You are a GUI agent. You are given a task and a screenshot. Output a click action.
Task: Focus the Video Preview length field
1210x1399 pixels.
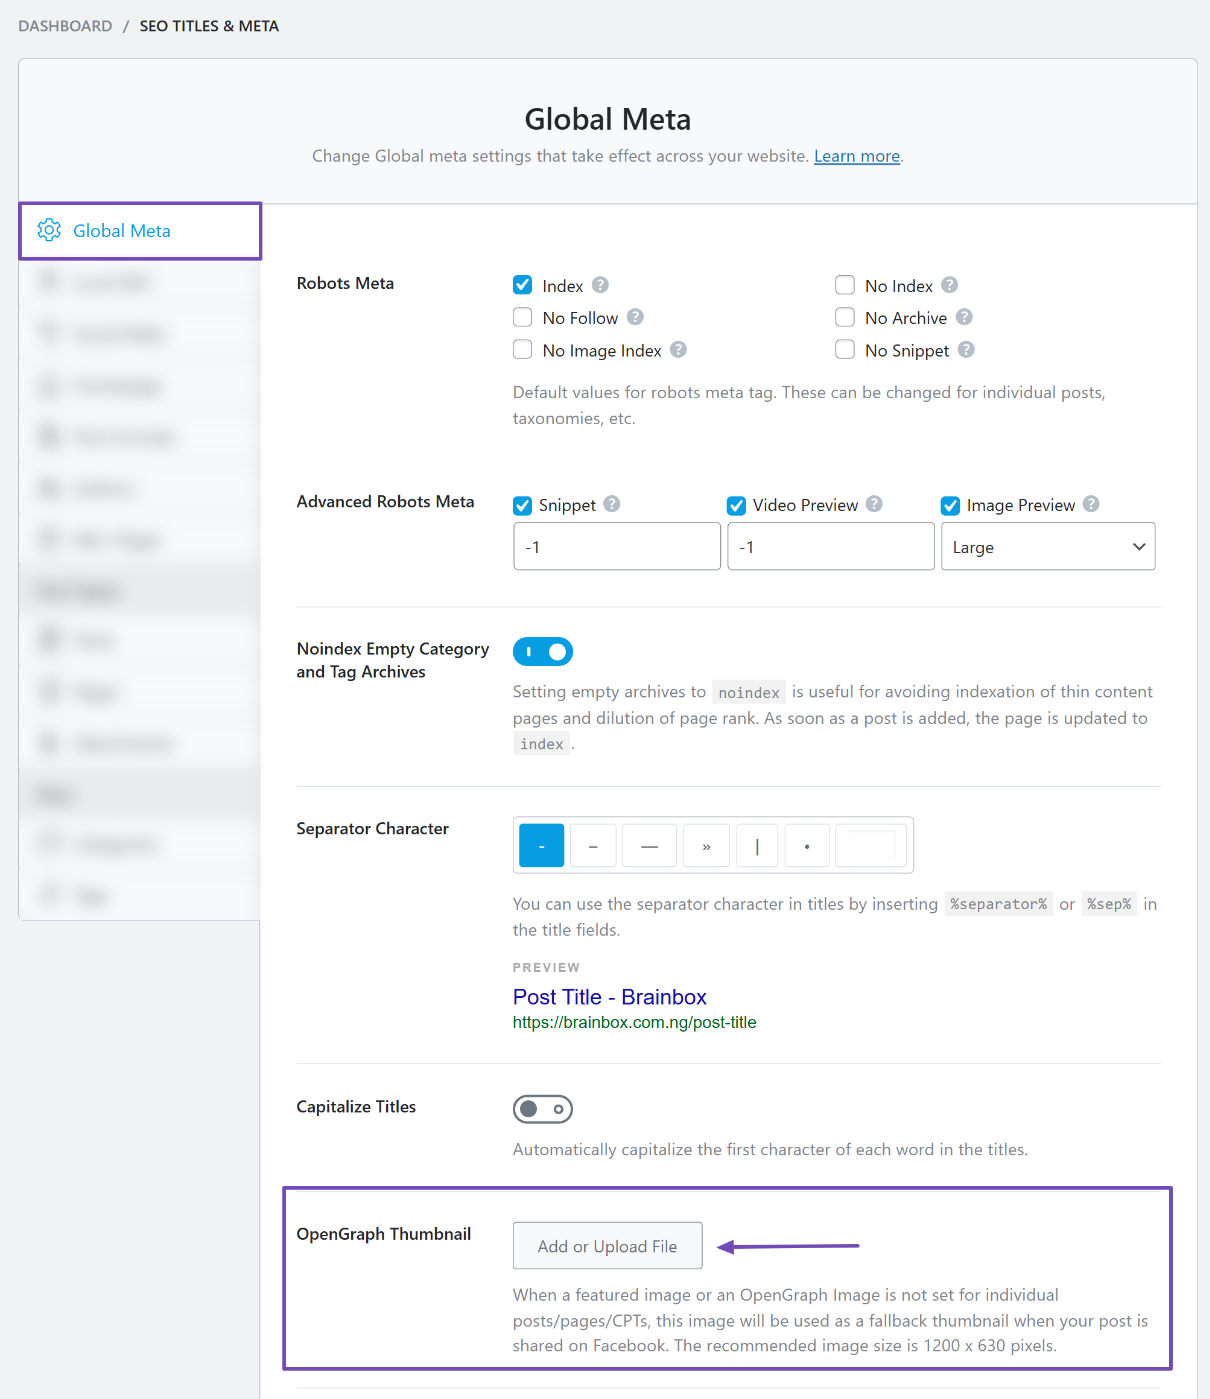[831, 547]
